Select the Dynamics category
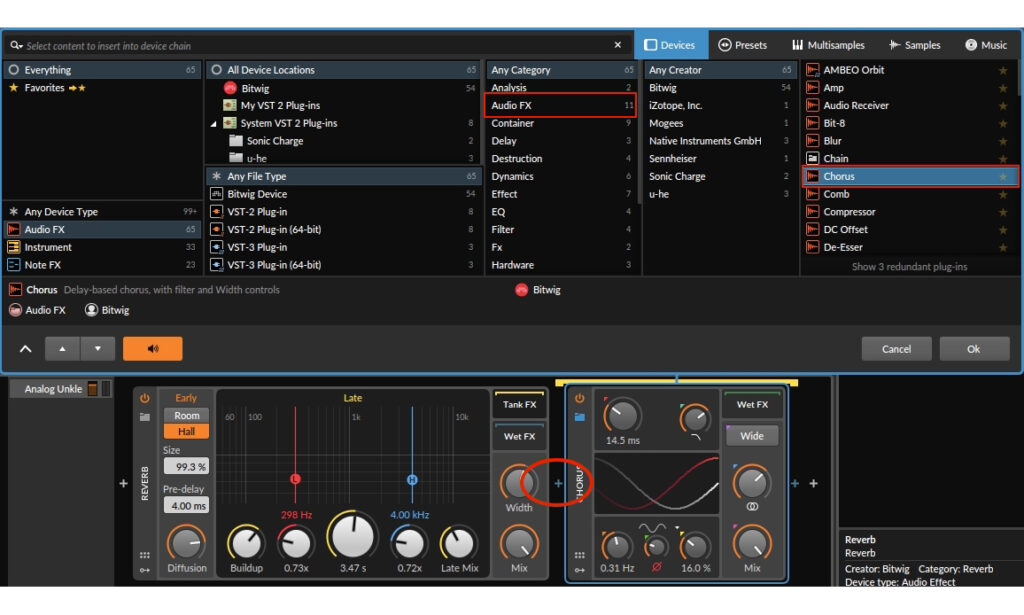The height and width of the screenshot is (615, 1024). 561,176
